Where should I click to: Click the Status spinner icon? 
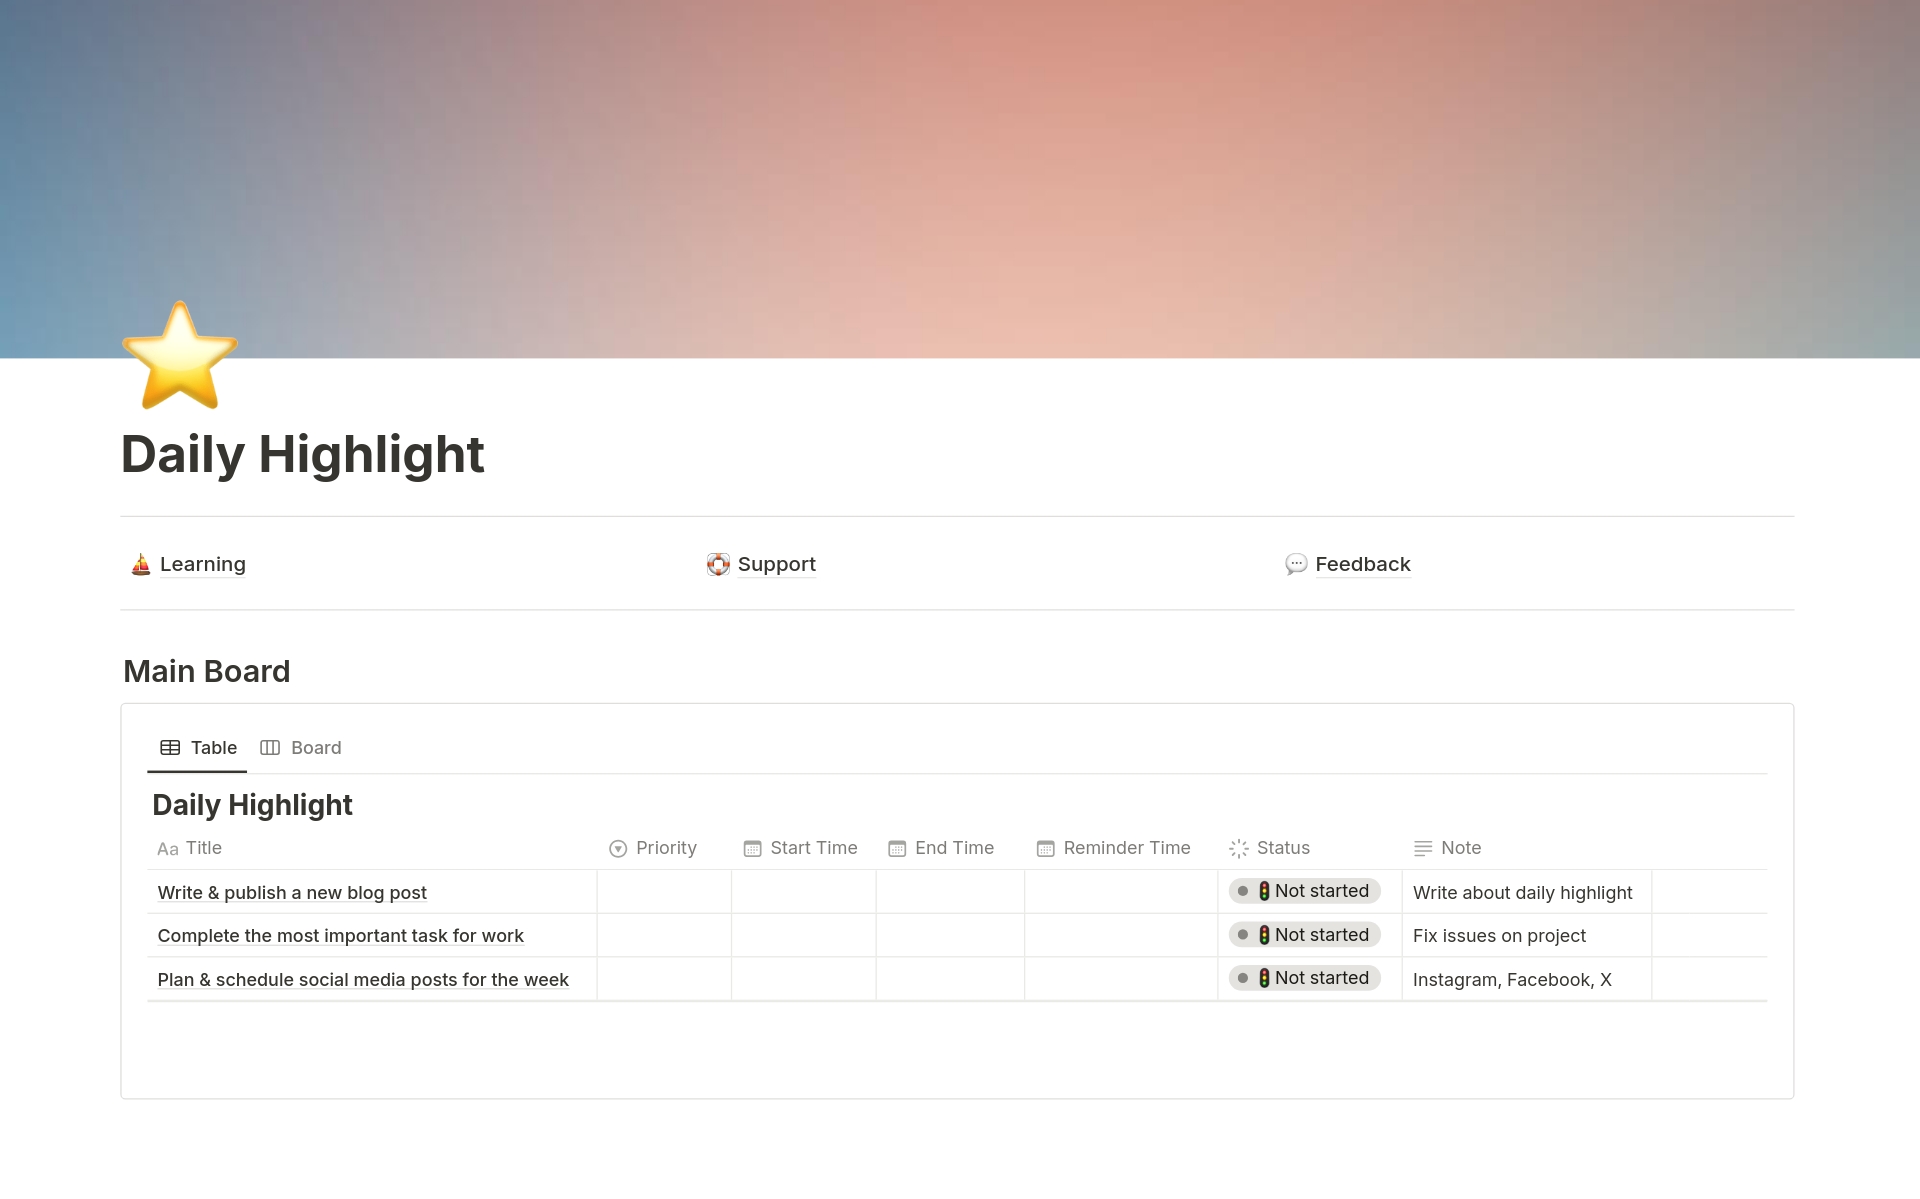(x=1238, y=849)
